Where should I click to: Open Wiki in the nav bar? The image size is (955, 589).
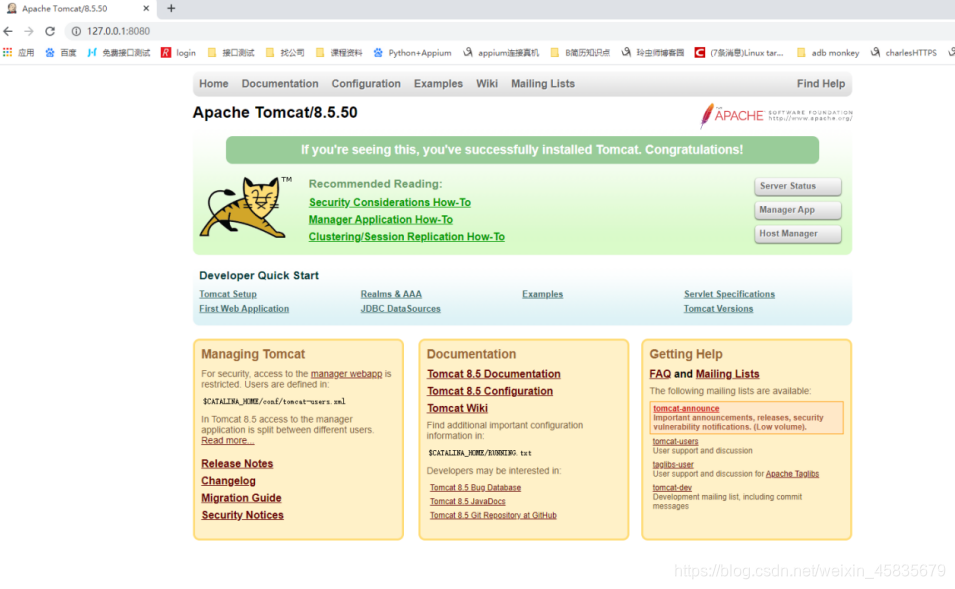pyautogui.click(x=487, y=83)
